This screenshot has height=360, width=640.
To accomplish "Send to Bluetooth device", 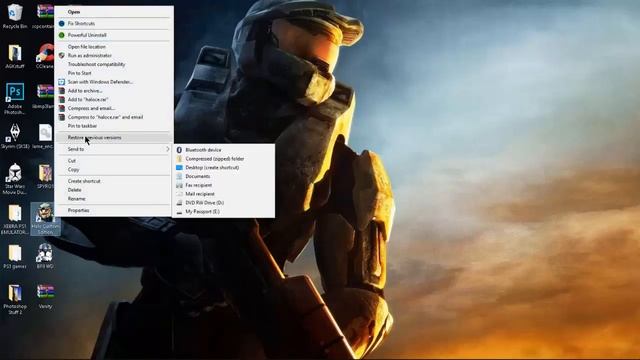I will tap(224, 150).
